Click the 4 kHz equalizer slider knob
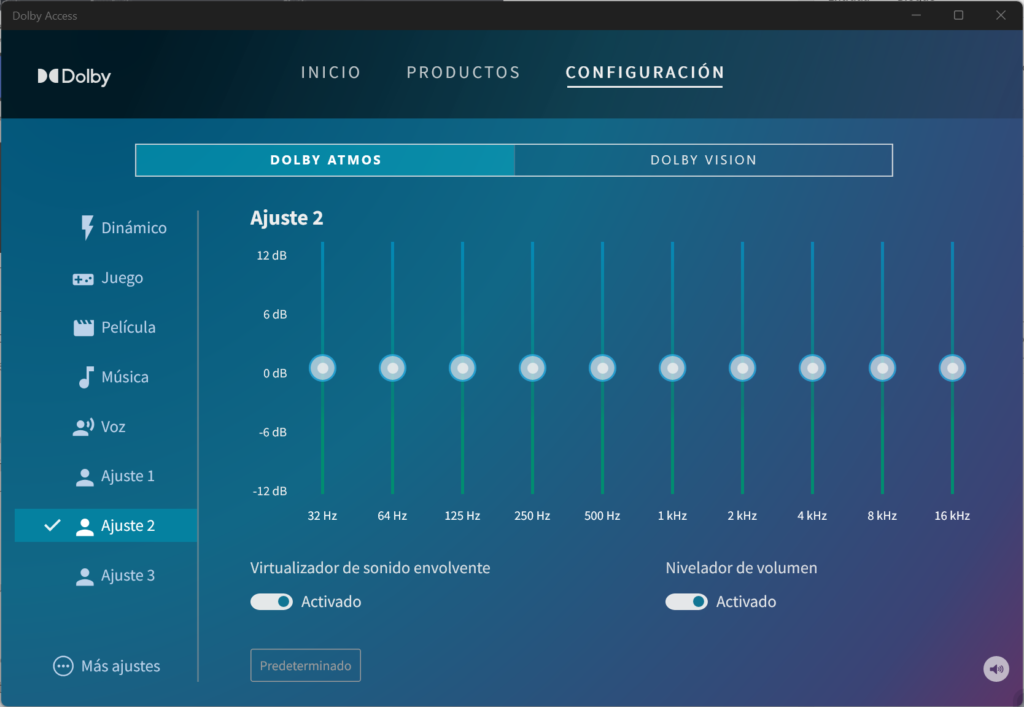The height and width of the screenshot is (707, 1024). tap(812, 368)
